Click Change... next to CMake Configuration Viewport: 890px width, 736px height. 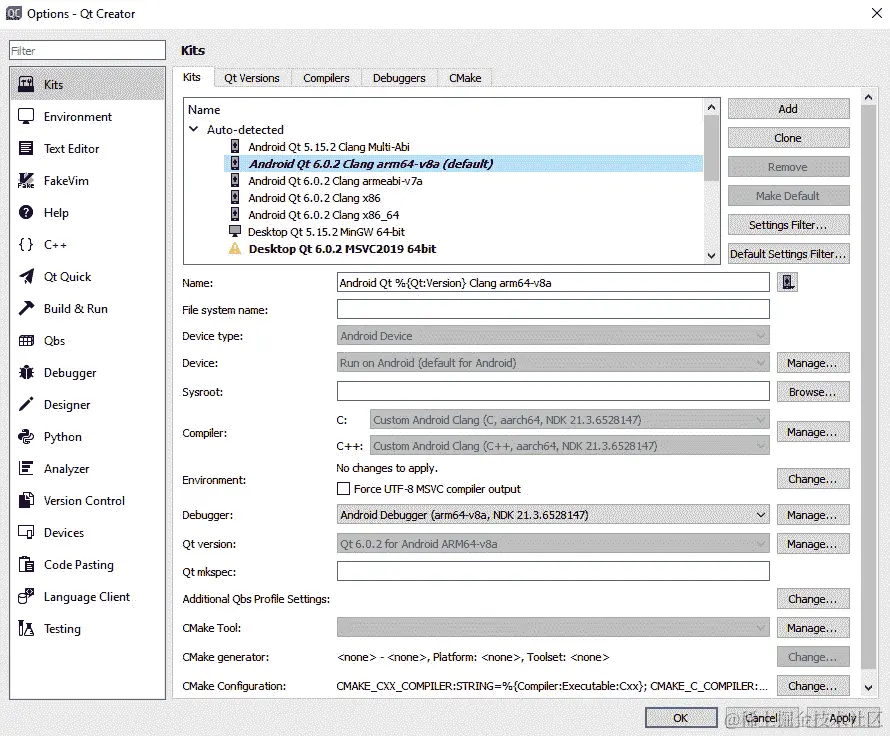[812, 686]
